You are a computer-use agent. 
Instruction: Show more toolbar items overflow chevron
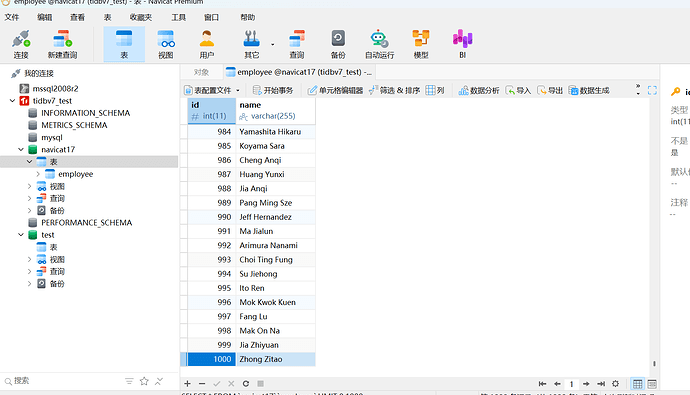tap(638, 90)
